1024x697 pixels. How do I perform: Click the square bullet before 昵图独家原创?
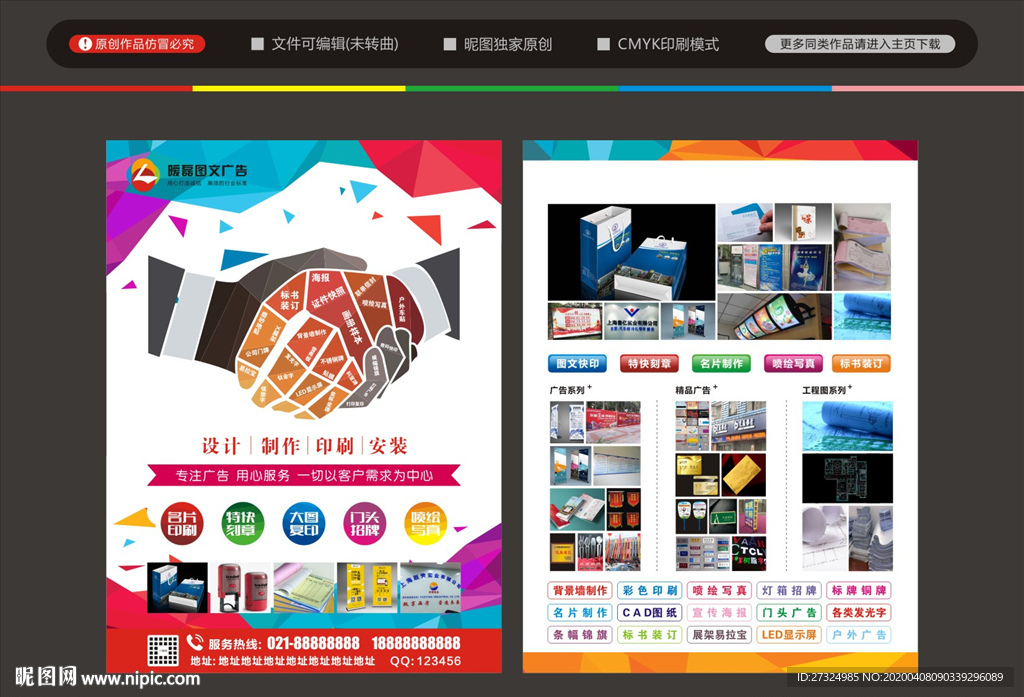coord(450,44)
